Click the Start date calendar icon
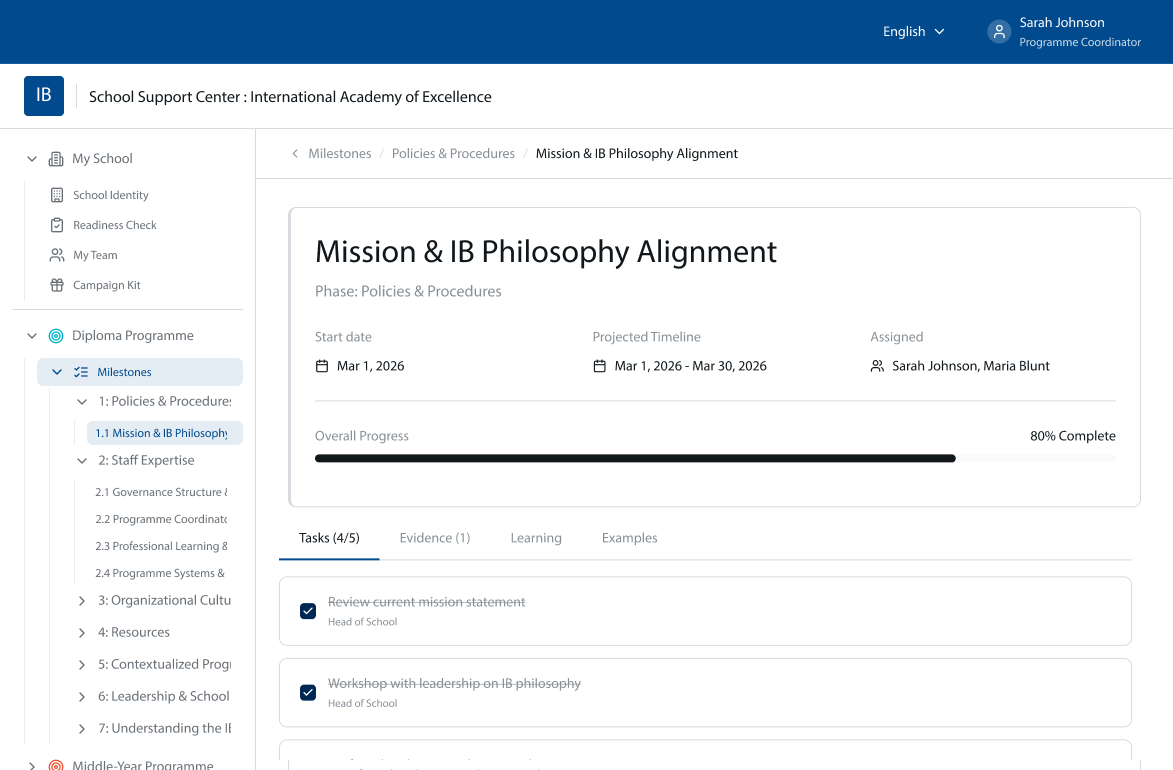Viewport: 1173px width, 770px height. tap(322, 366)
